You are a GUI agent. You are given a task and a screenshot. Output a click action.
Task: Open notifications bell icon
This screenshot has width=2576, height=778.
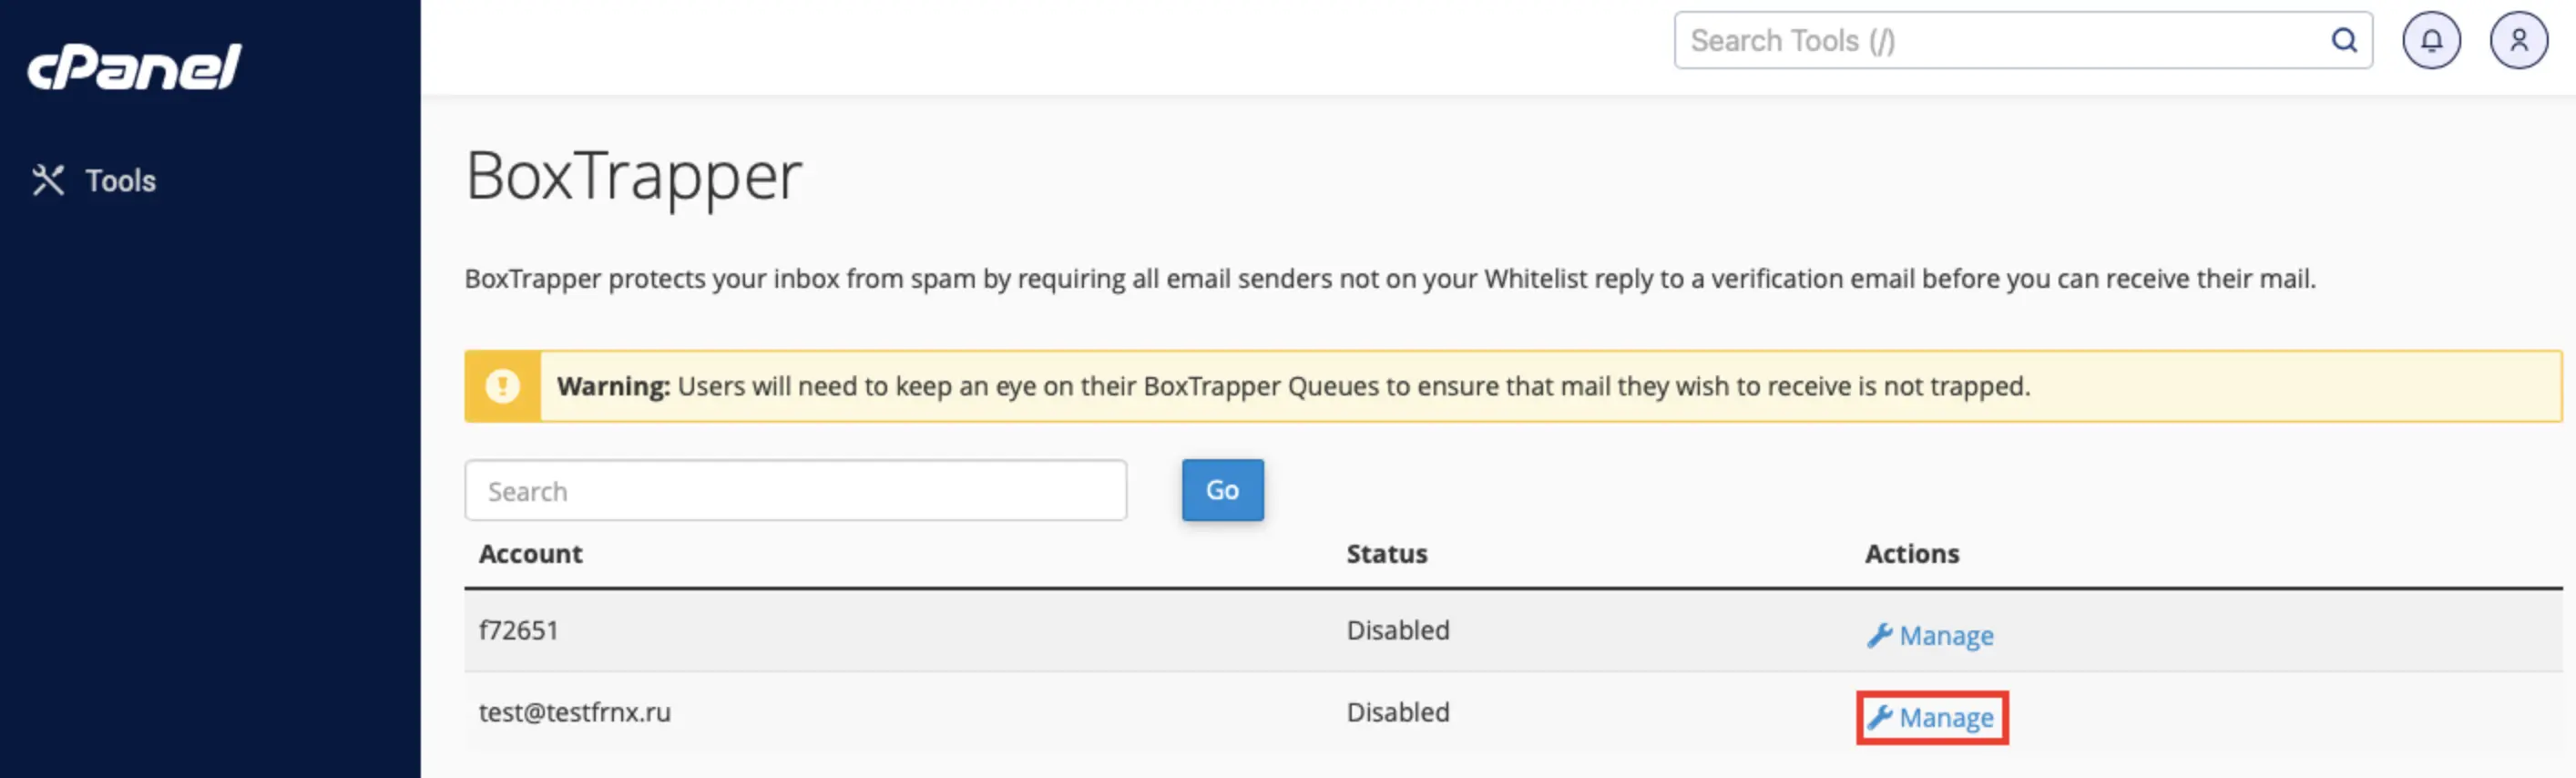[x=2431, y=41]
